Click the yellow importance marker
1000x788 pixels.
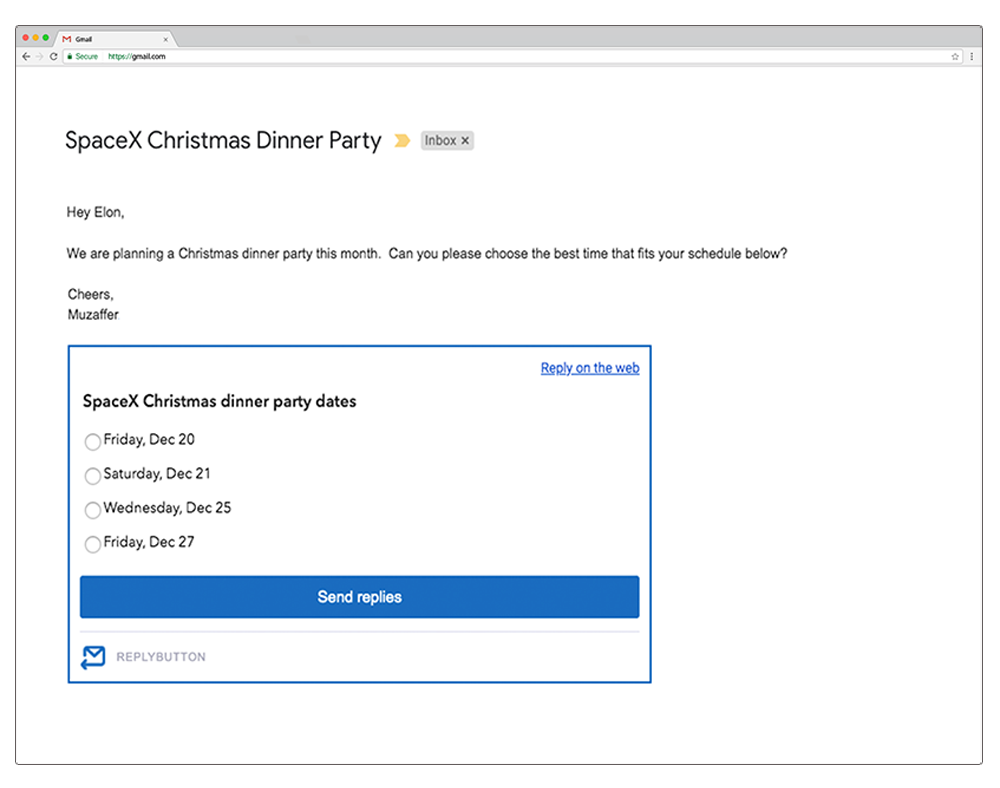[x=402, y=140]
